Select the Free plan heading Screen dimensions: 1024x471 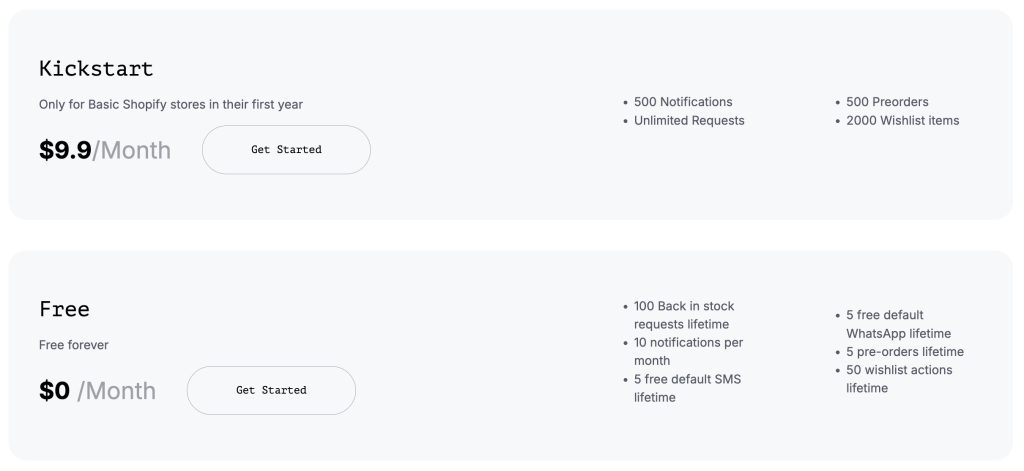point(64,309)
